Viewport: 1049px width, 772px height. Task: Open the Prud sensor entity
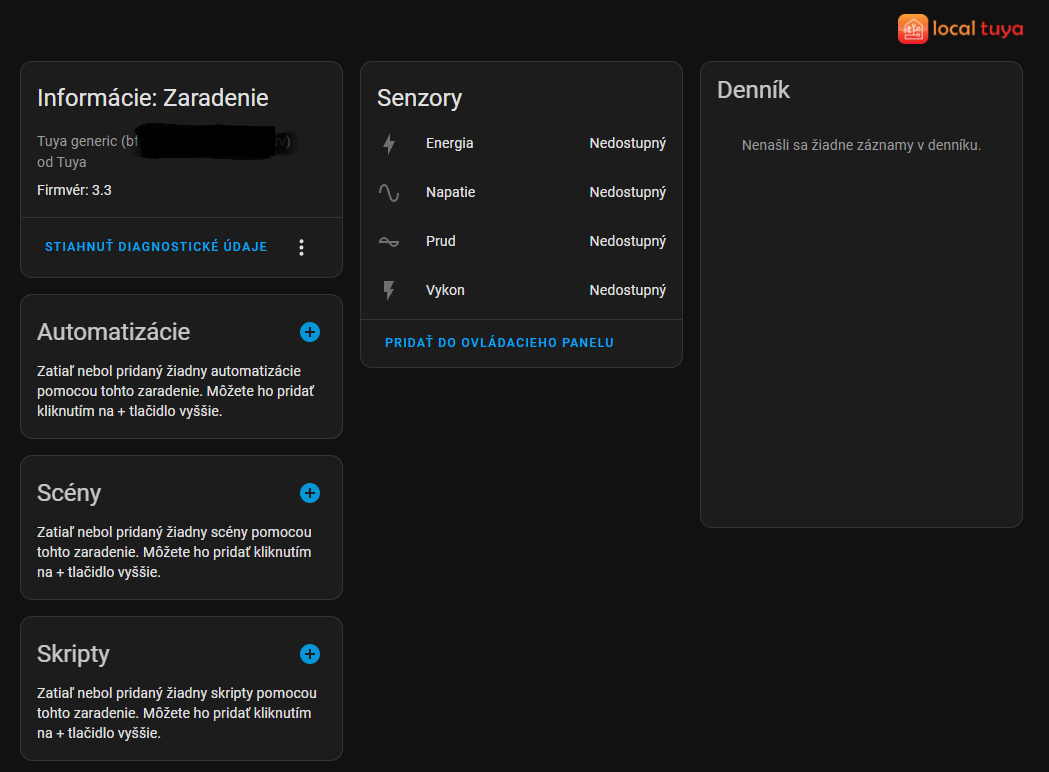440,242
